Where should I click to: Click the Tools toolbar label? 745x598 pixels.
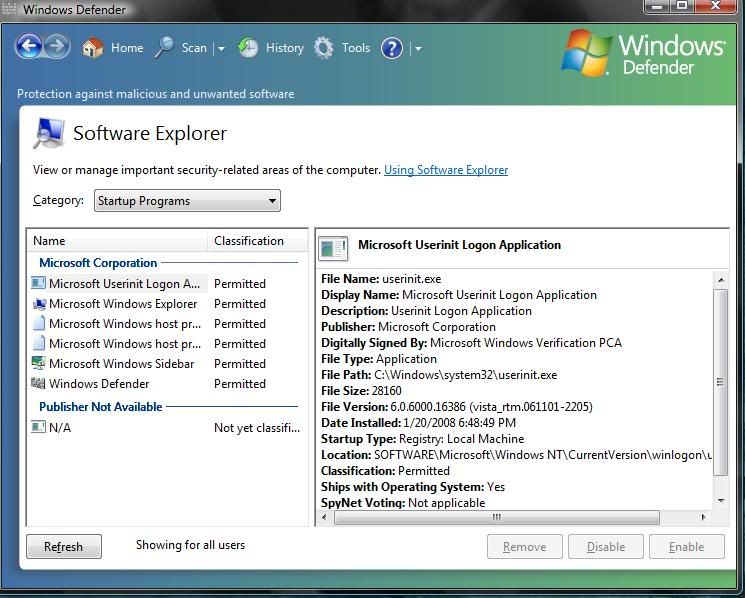(x=356, y=48)
